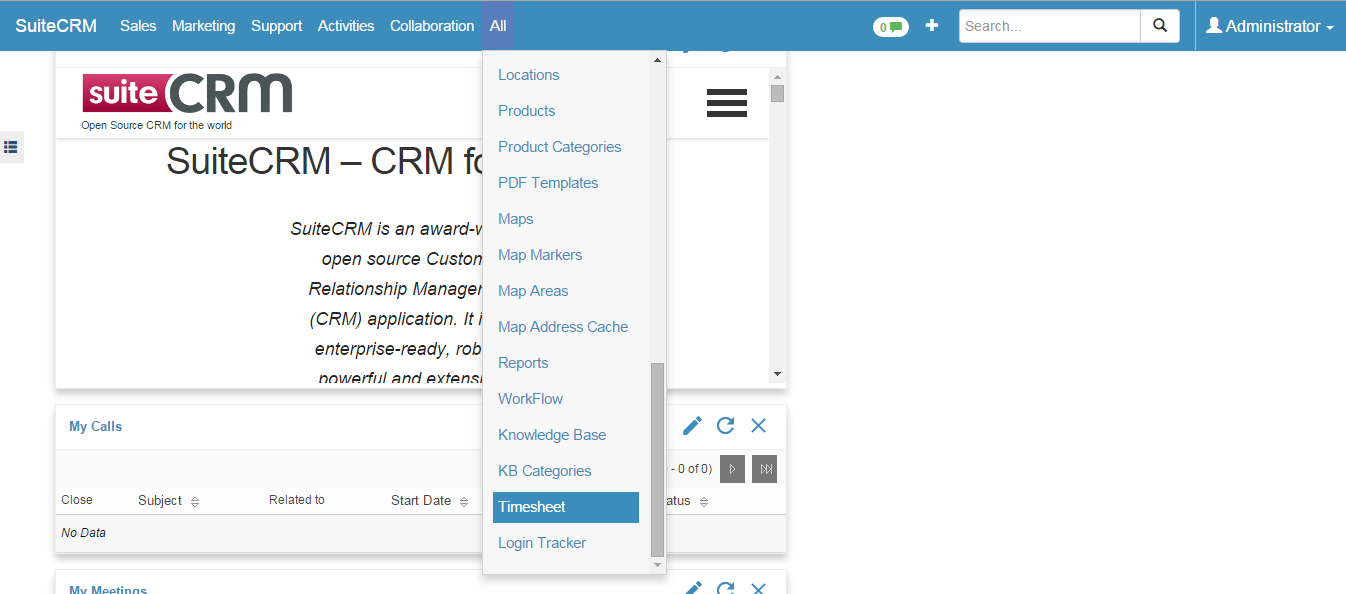
Task: Click the All menu scroll-up arrow
Action: [657, 60]
